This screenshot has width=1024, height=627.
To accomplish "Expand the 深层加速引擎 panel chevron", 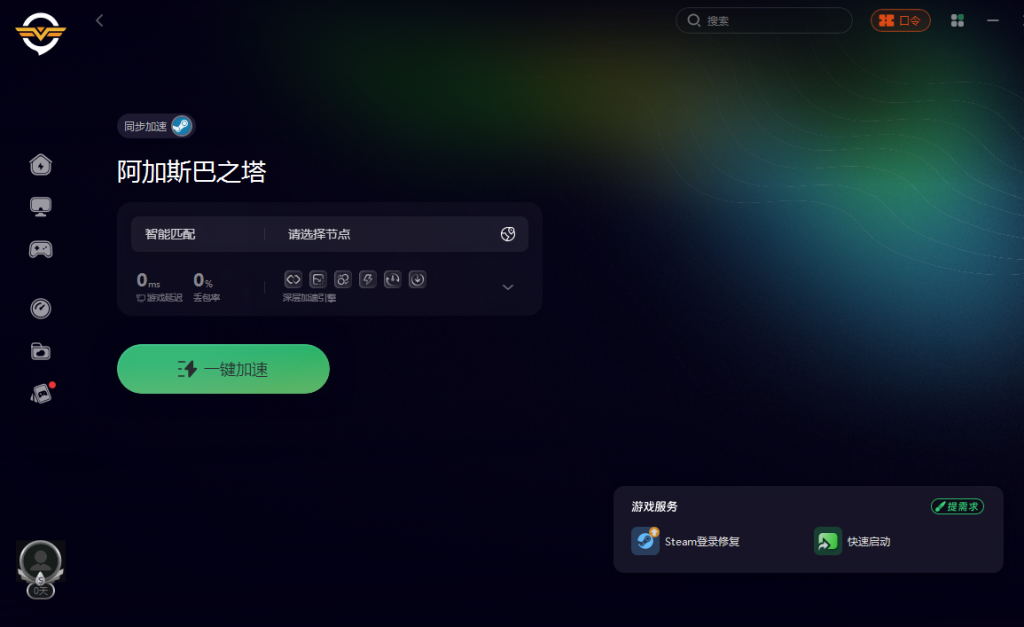I will (x=507, y=287).
